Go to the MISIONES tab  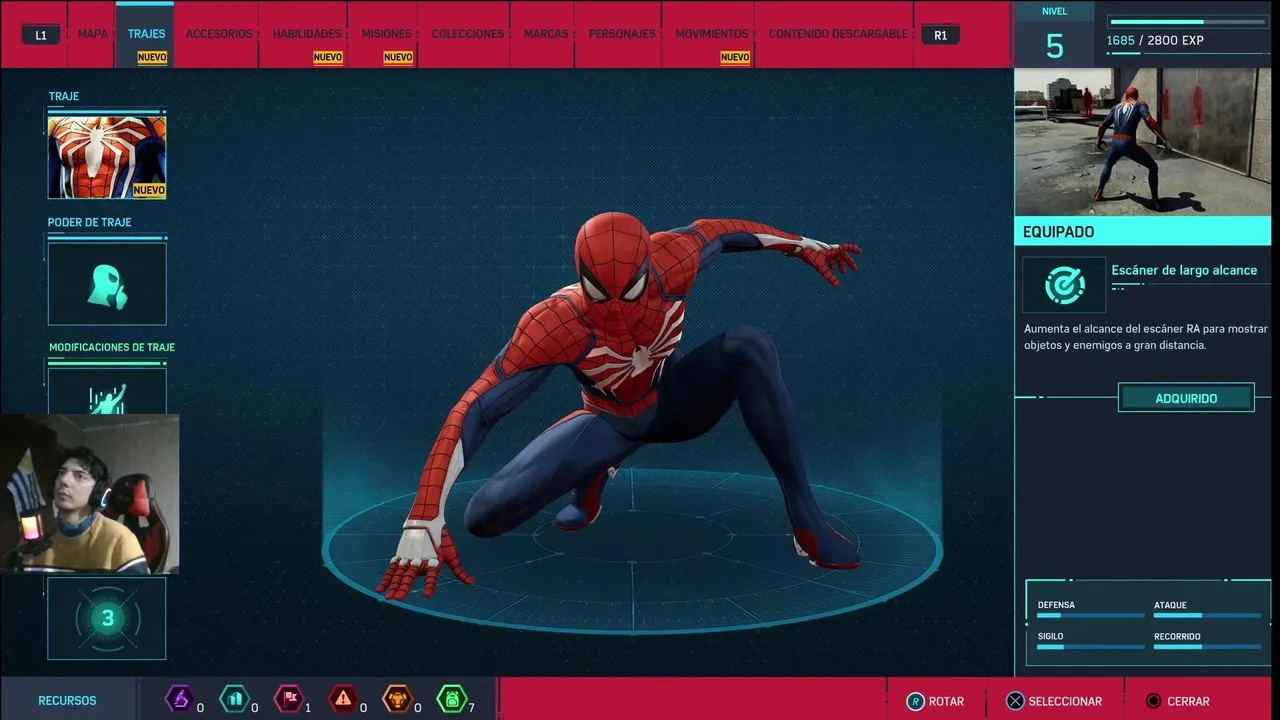tap(386, 34)
